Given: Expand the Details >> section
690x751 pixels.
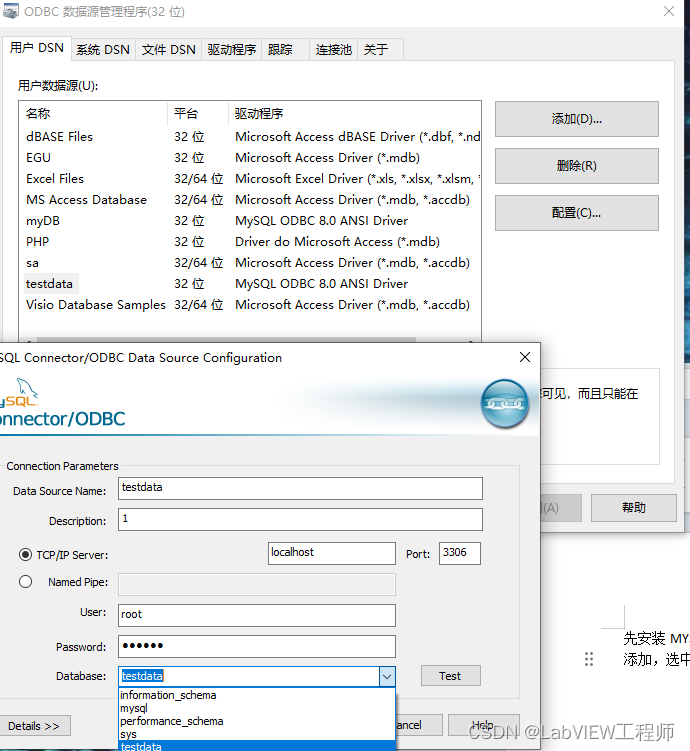Looking at the screenshot, I should click(x=34, y=726).
